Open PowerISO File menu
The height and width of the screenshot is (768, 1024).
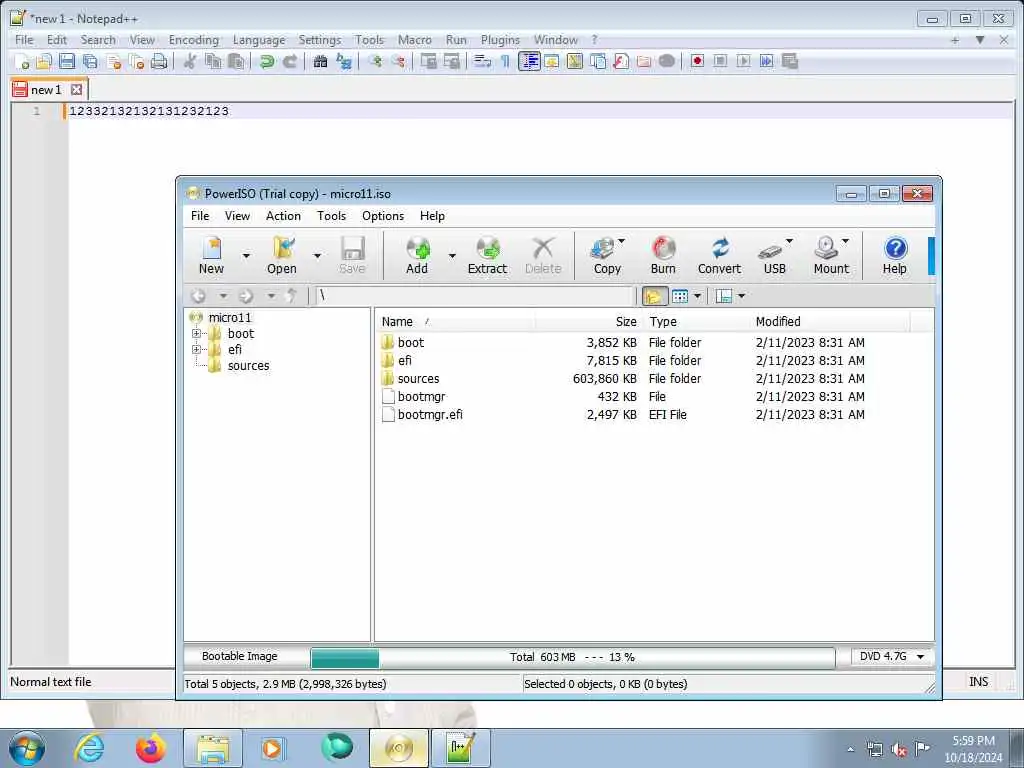pos(200,216)
